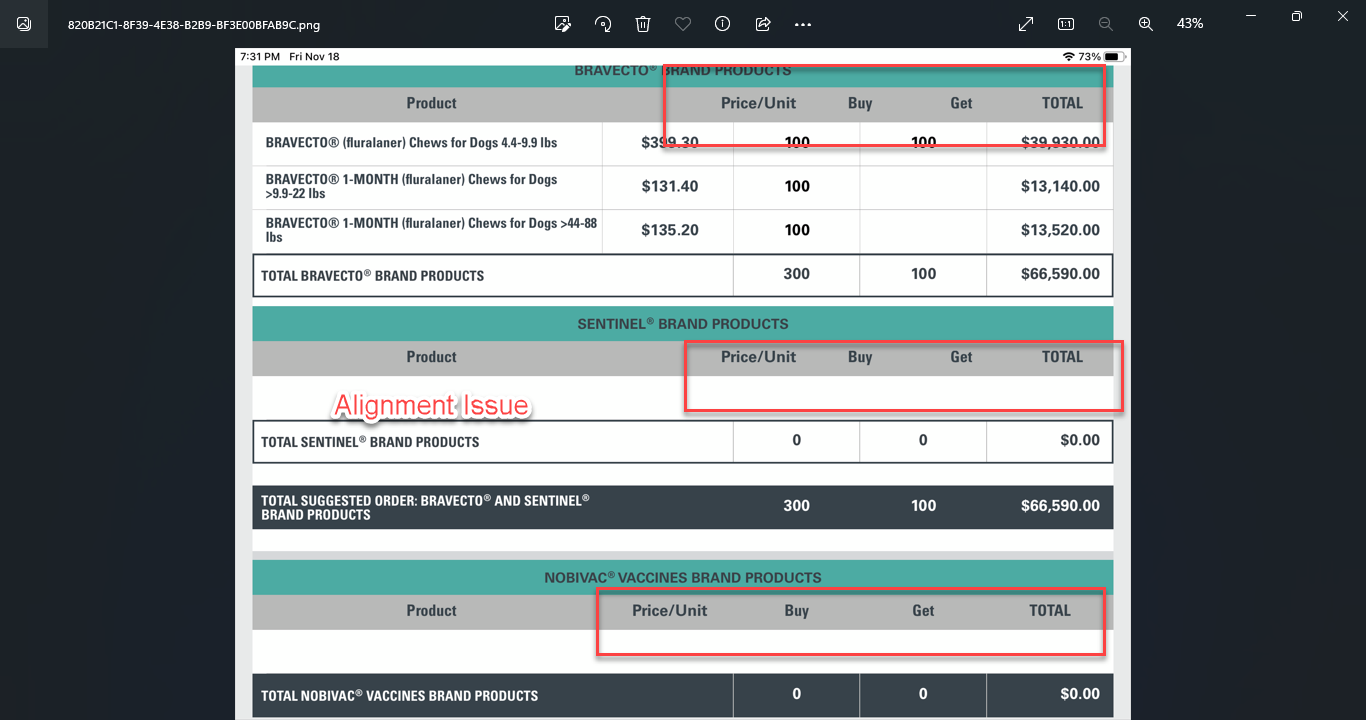Click the battery icon in iPad status bar
1366x720 pixels.
1116,57
